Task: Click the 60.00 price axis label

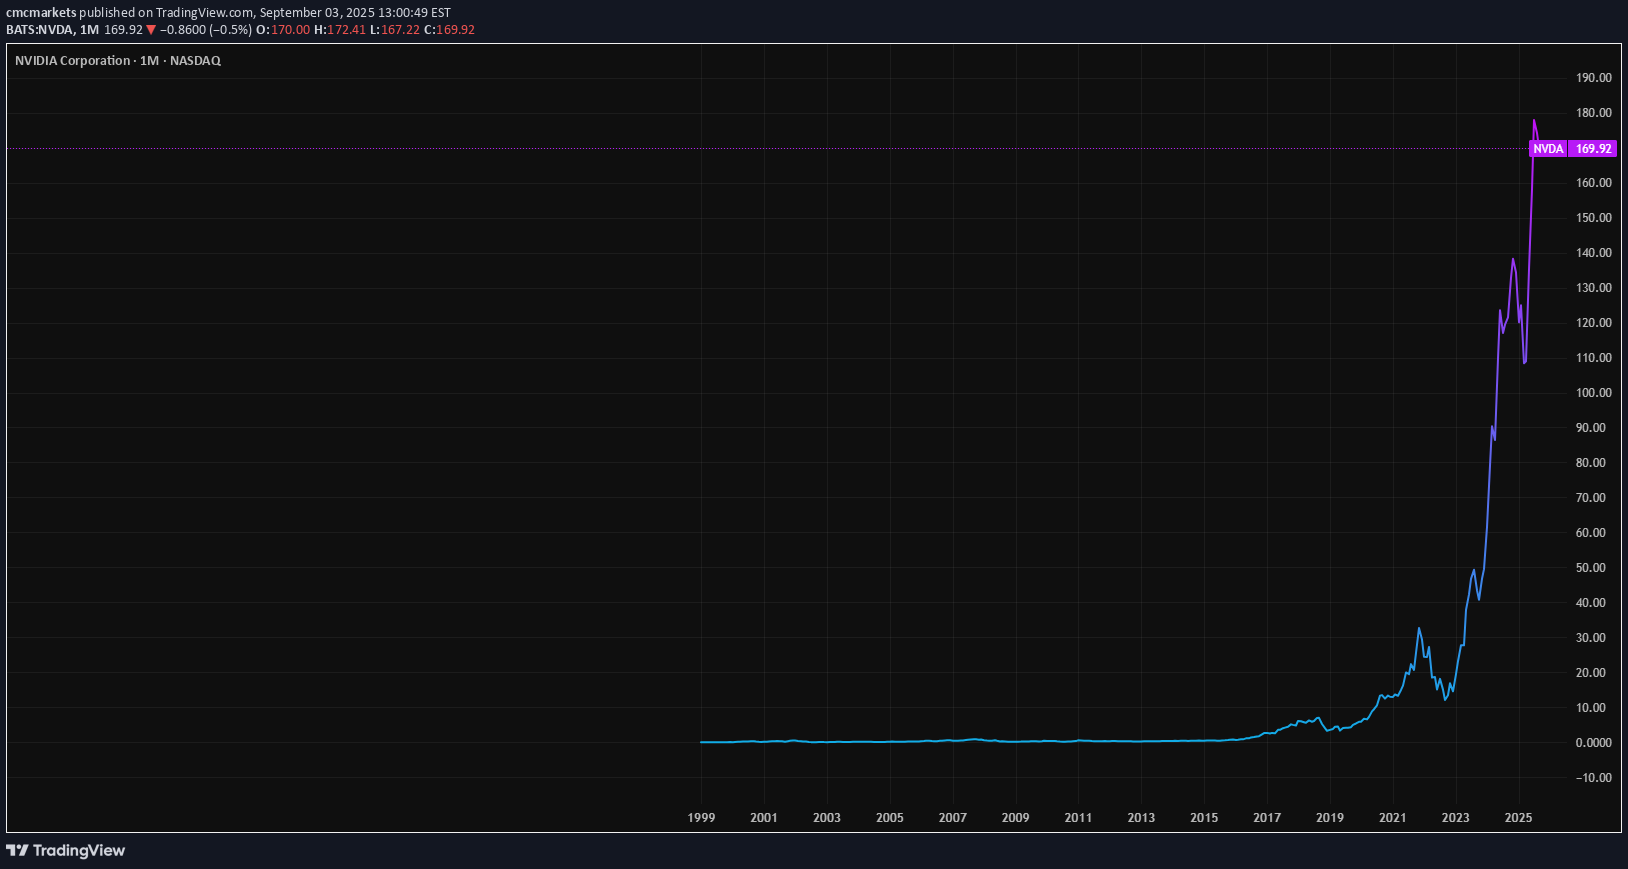Action: [x=1591, y=533]
